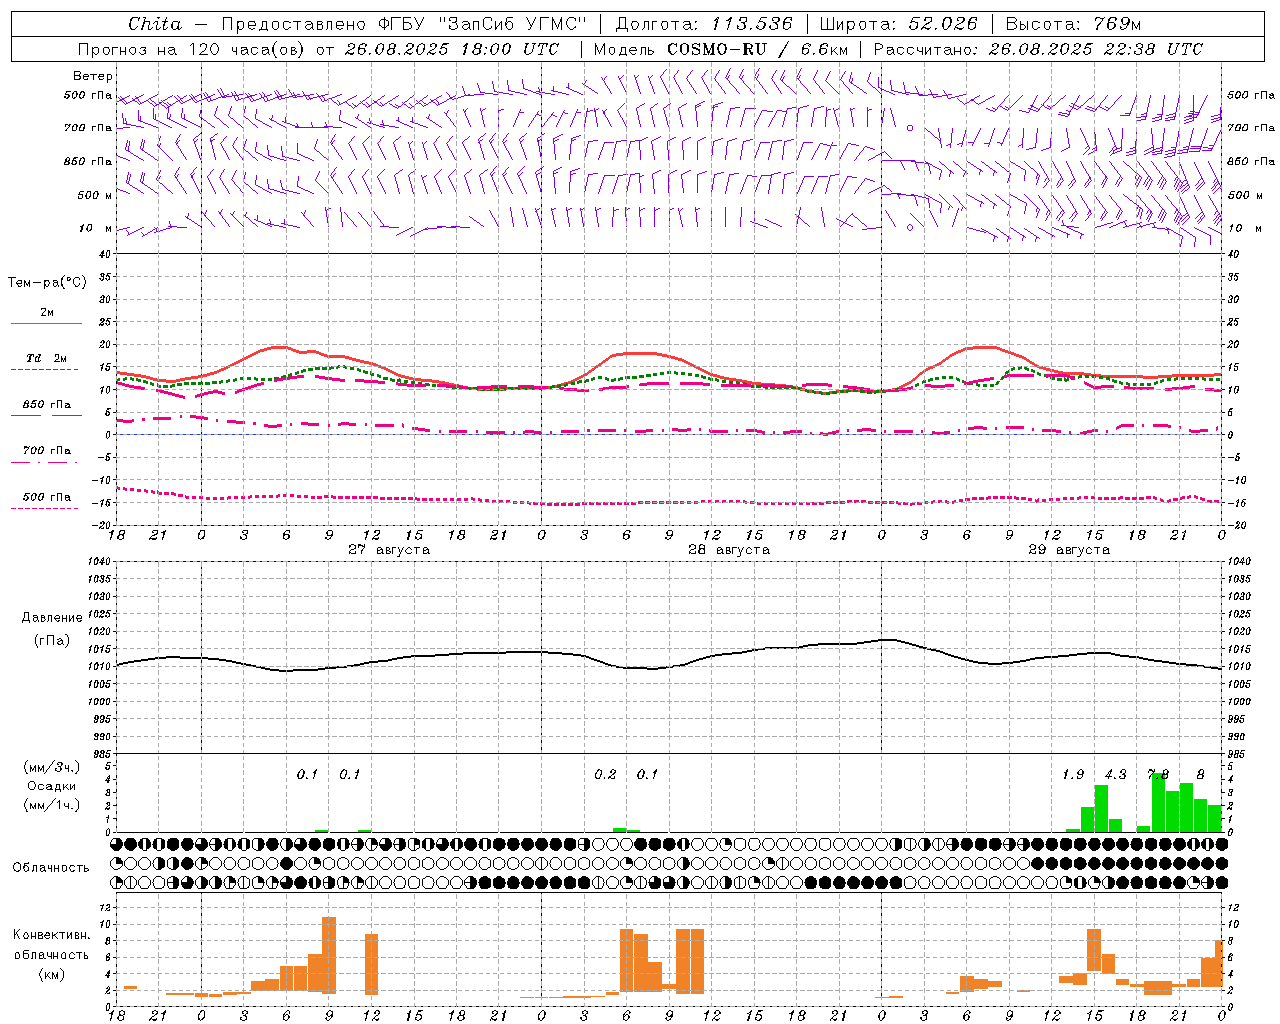Click the "(мм/1ч.)" precipitation unit label
Screen dimensions: 1280x1024
52,805
